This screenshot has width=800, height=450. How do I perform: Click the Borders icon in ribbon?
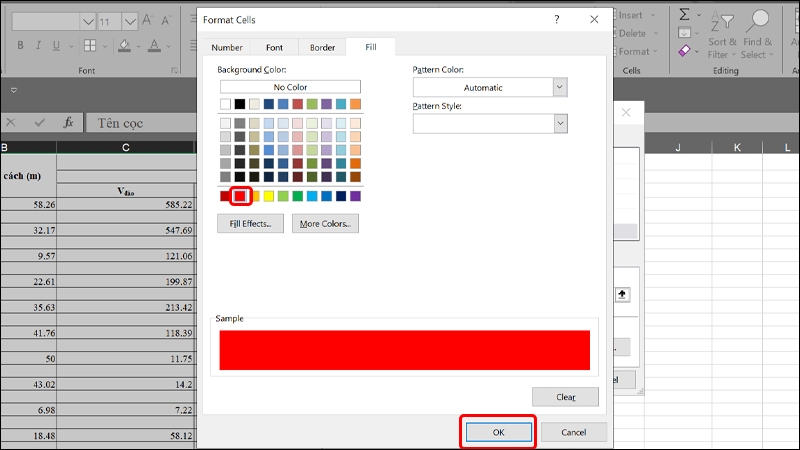click(x=90, y=45)
